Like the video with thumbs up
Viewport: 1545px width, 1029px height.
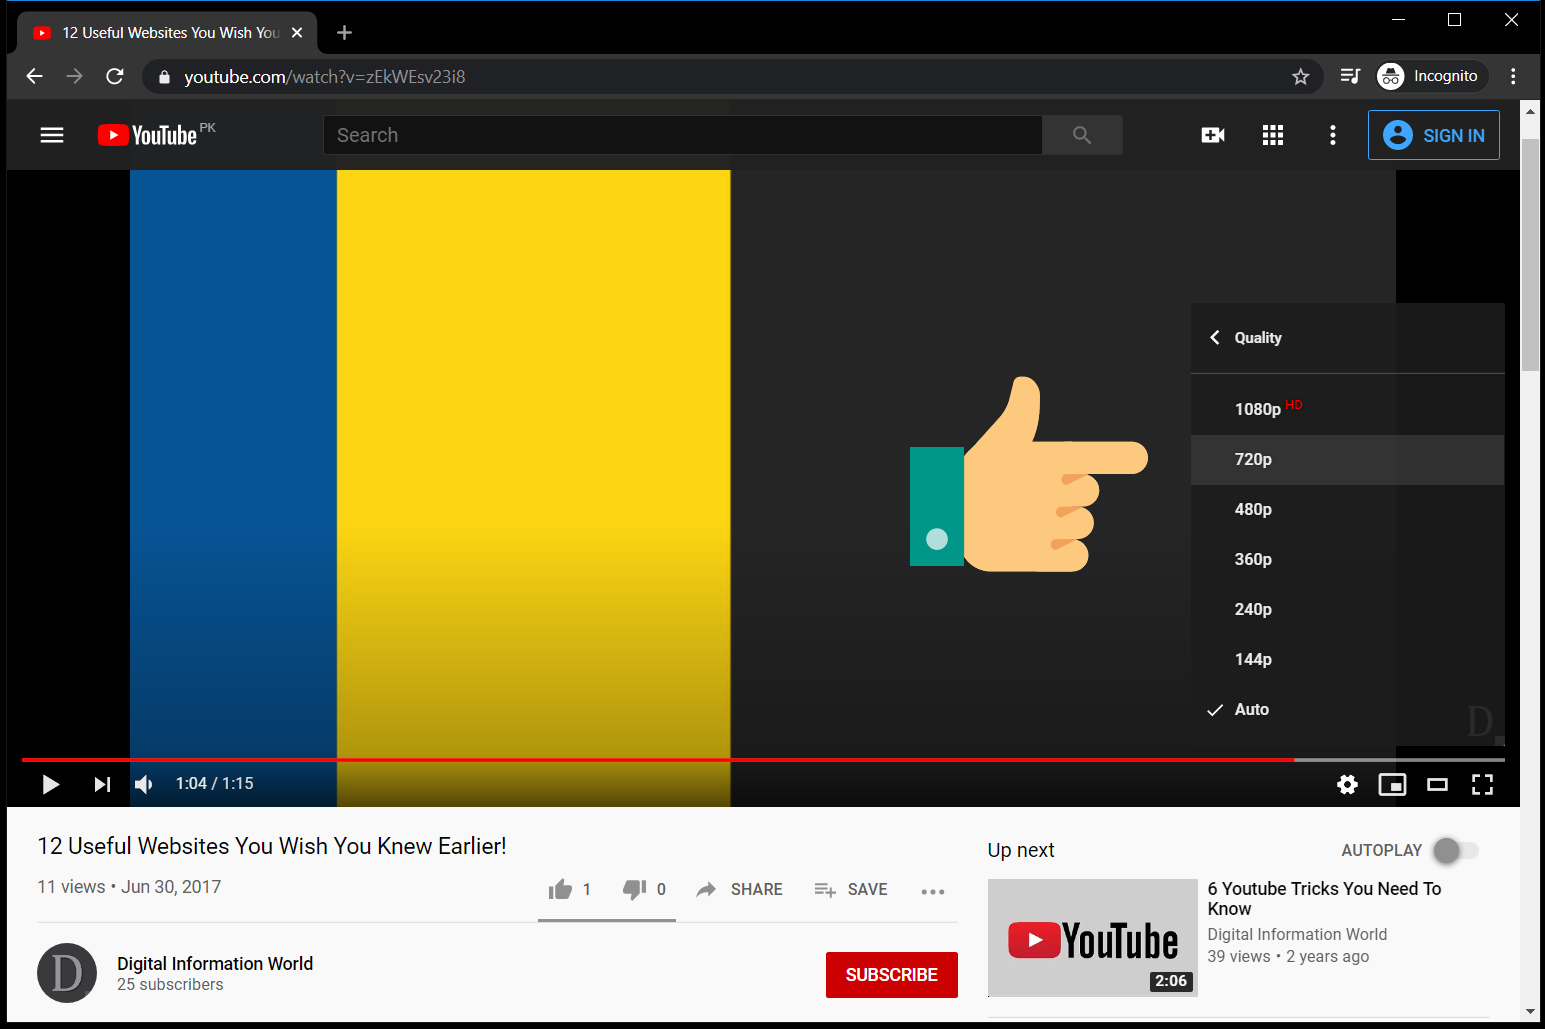click(x=561, y=889)
